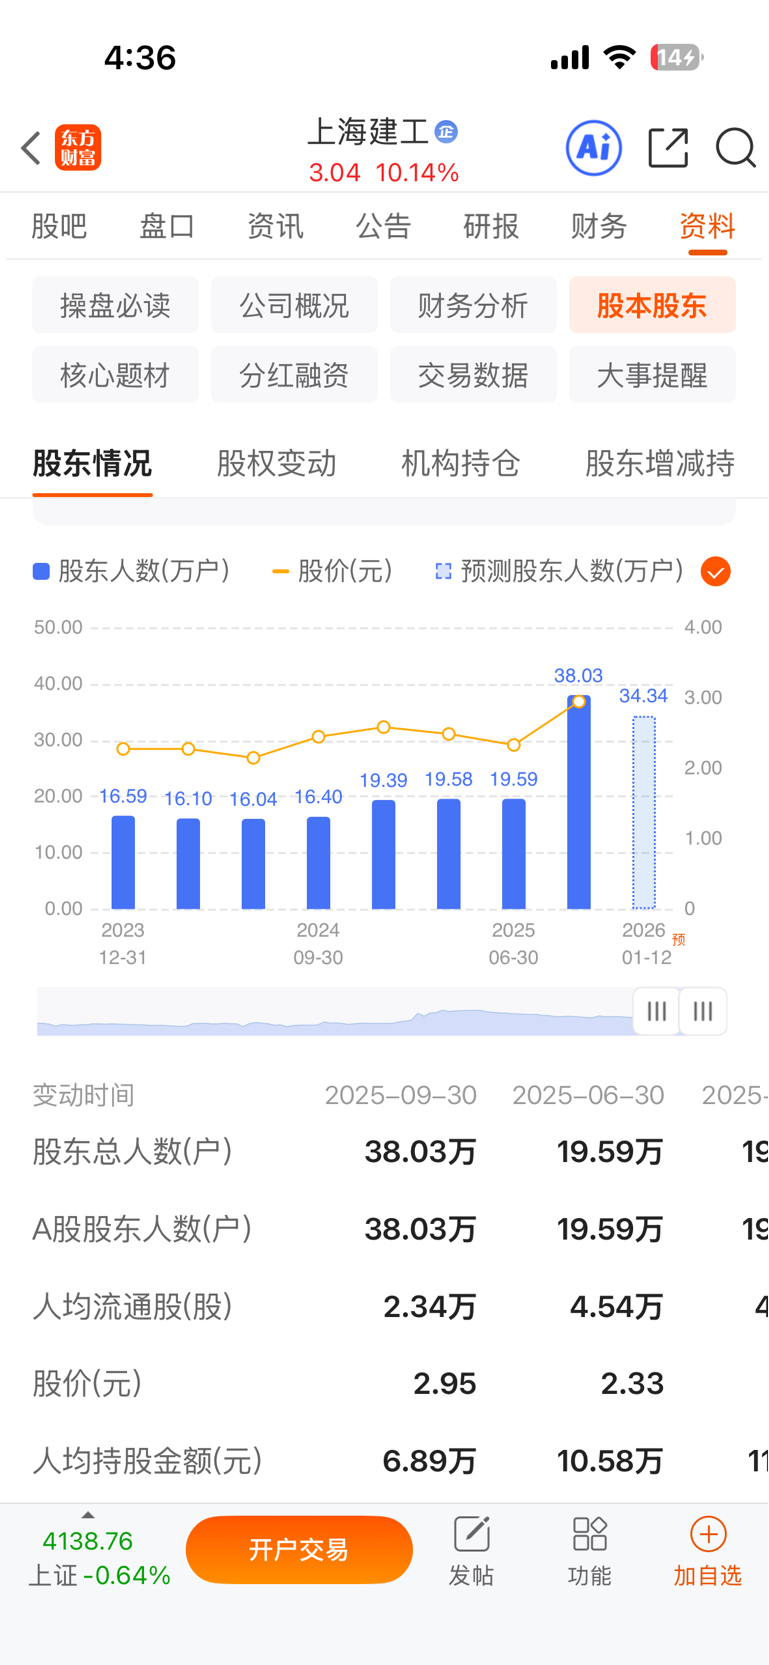769x1665 pixels.
Task: Tap the 6.89万 value
Action: [x=429, y=1461]
